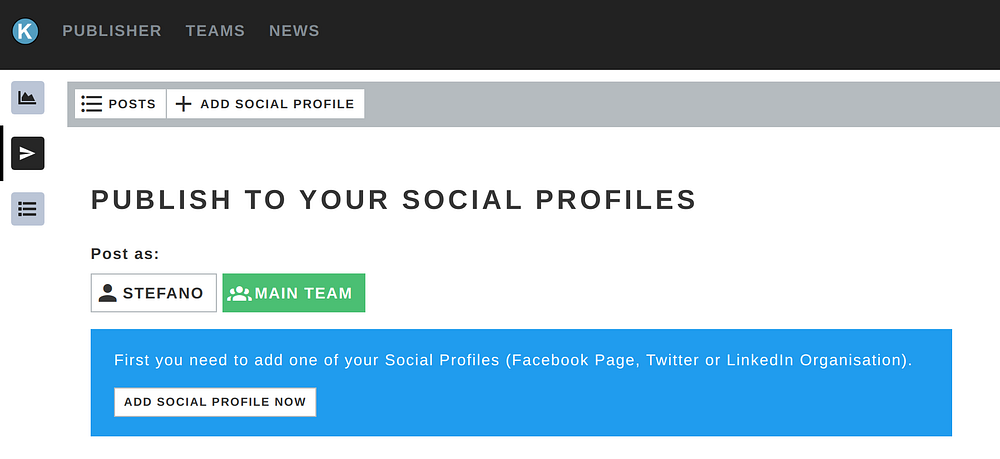Click the ADD SOCIAL PROFILE toolbar text

click(x=277, y=104)
